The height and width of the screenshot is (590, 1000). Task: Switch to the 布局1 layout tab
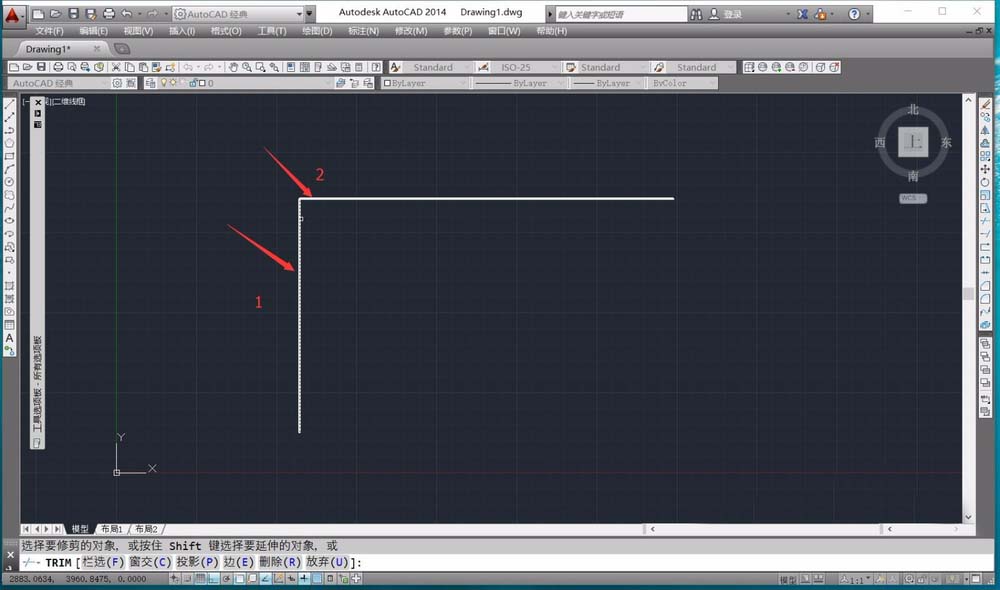tap(112, 529)
